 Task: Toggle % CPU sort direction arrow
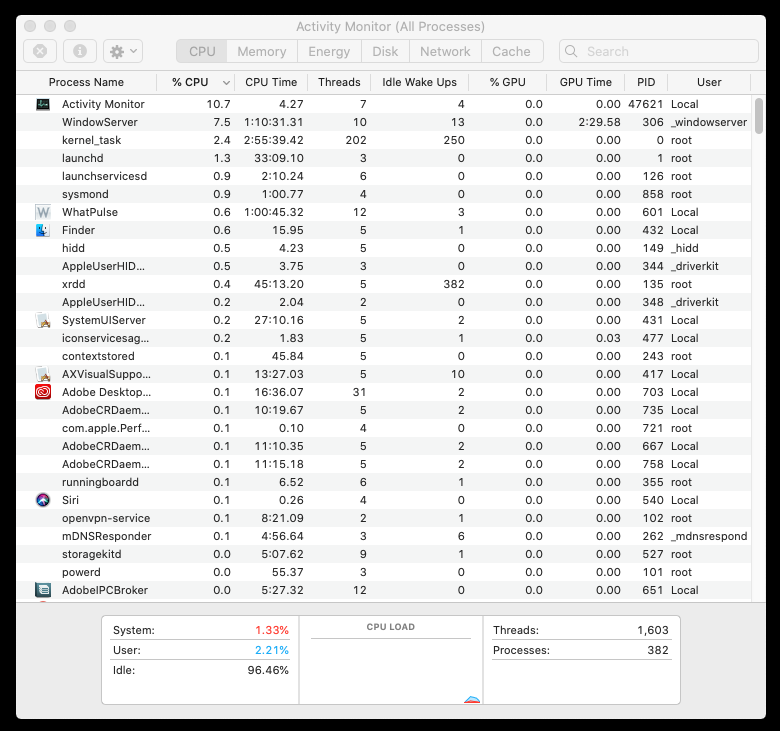pyautogui.click(x=226, y=83)
